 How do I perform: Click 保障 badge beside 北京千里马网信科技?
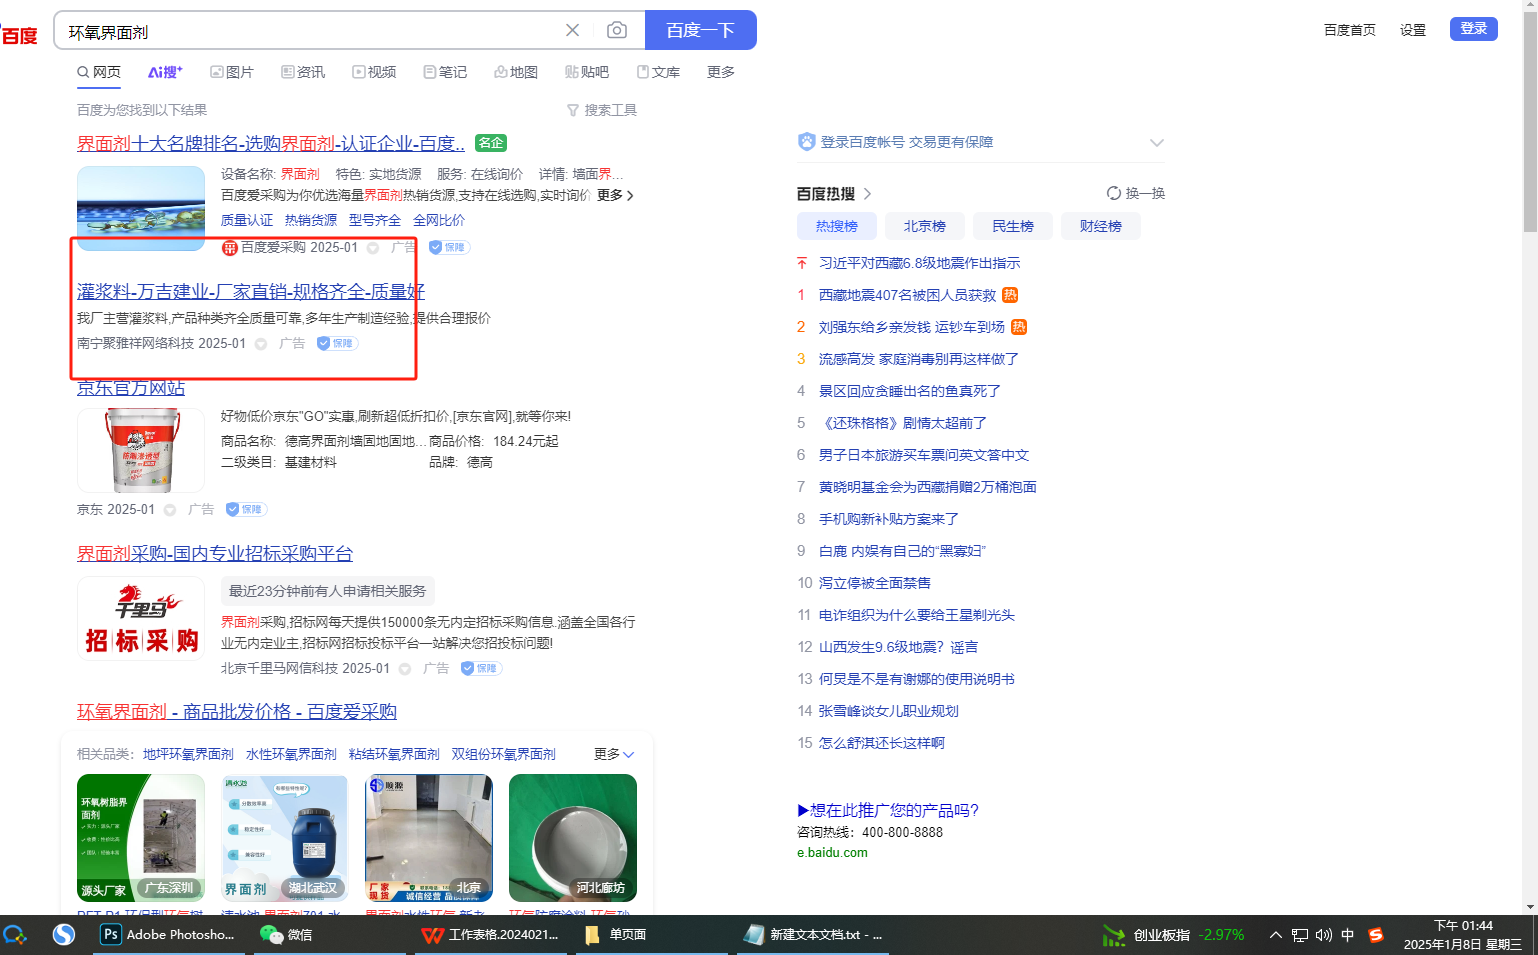[x=481, y=668]
